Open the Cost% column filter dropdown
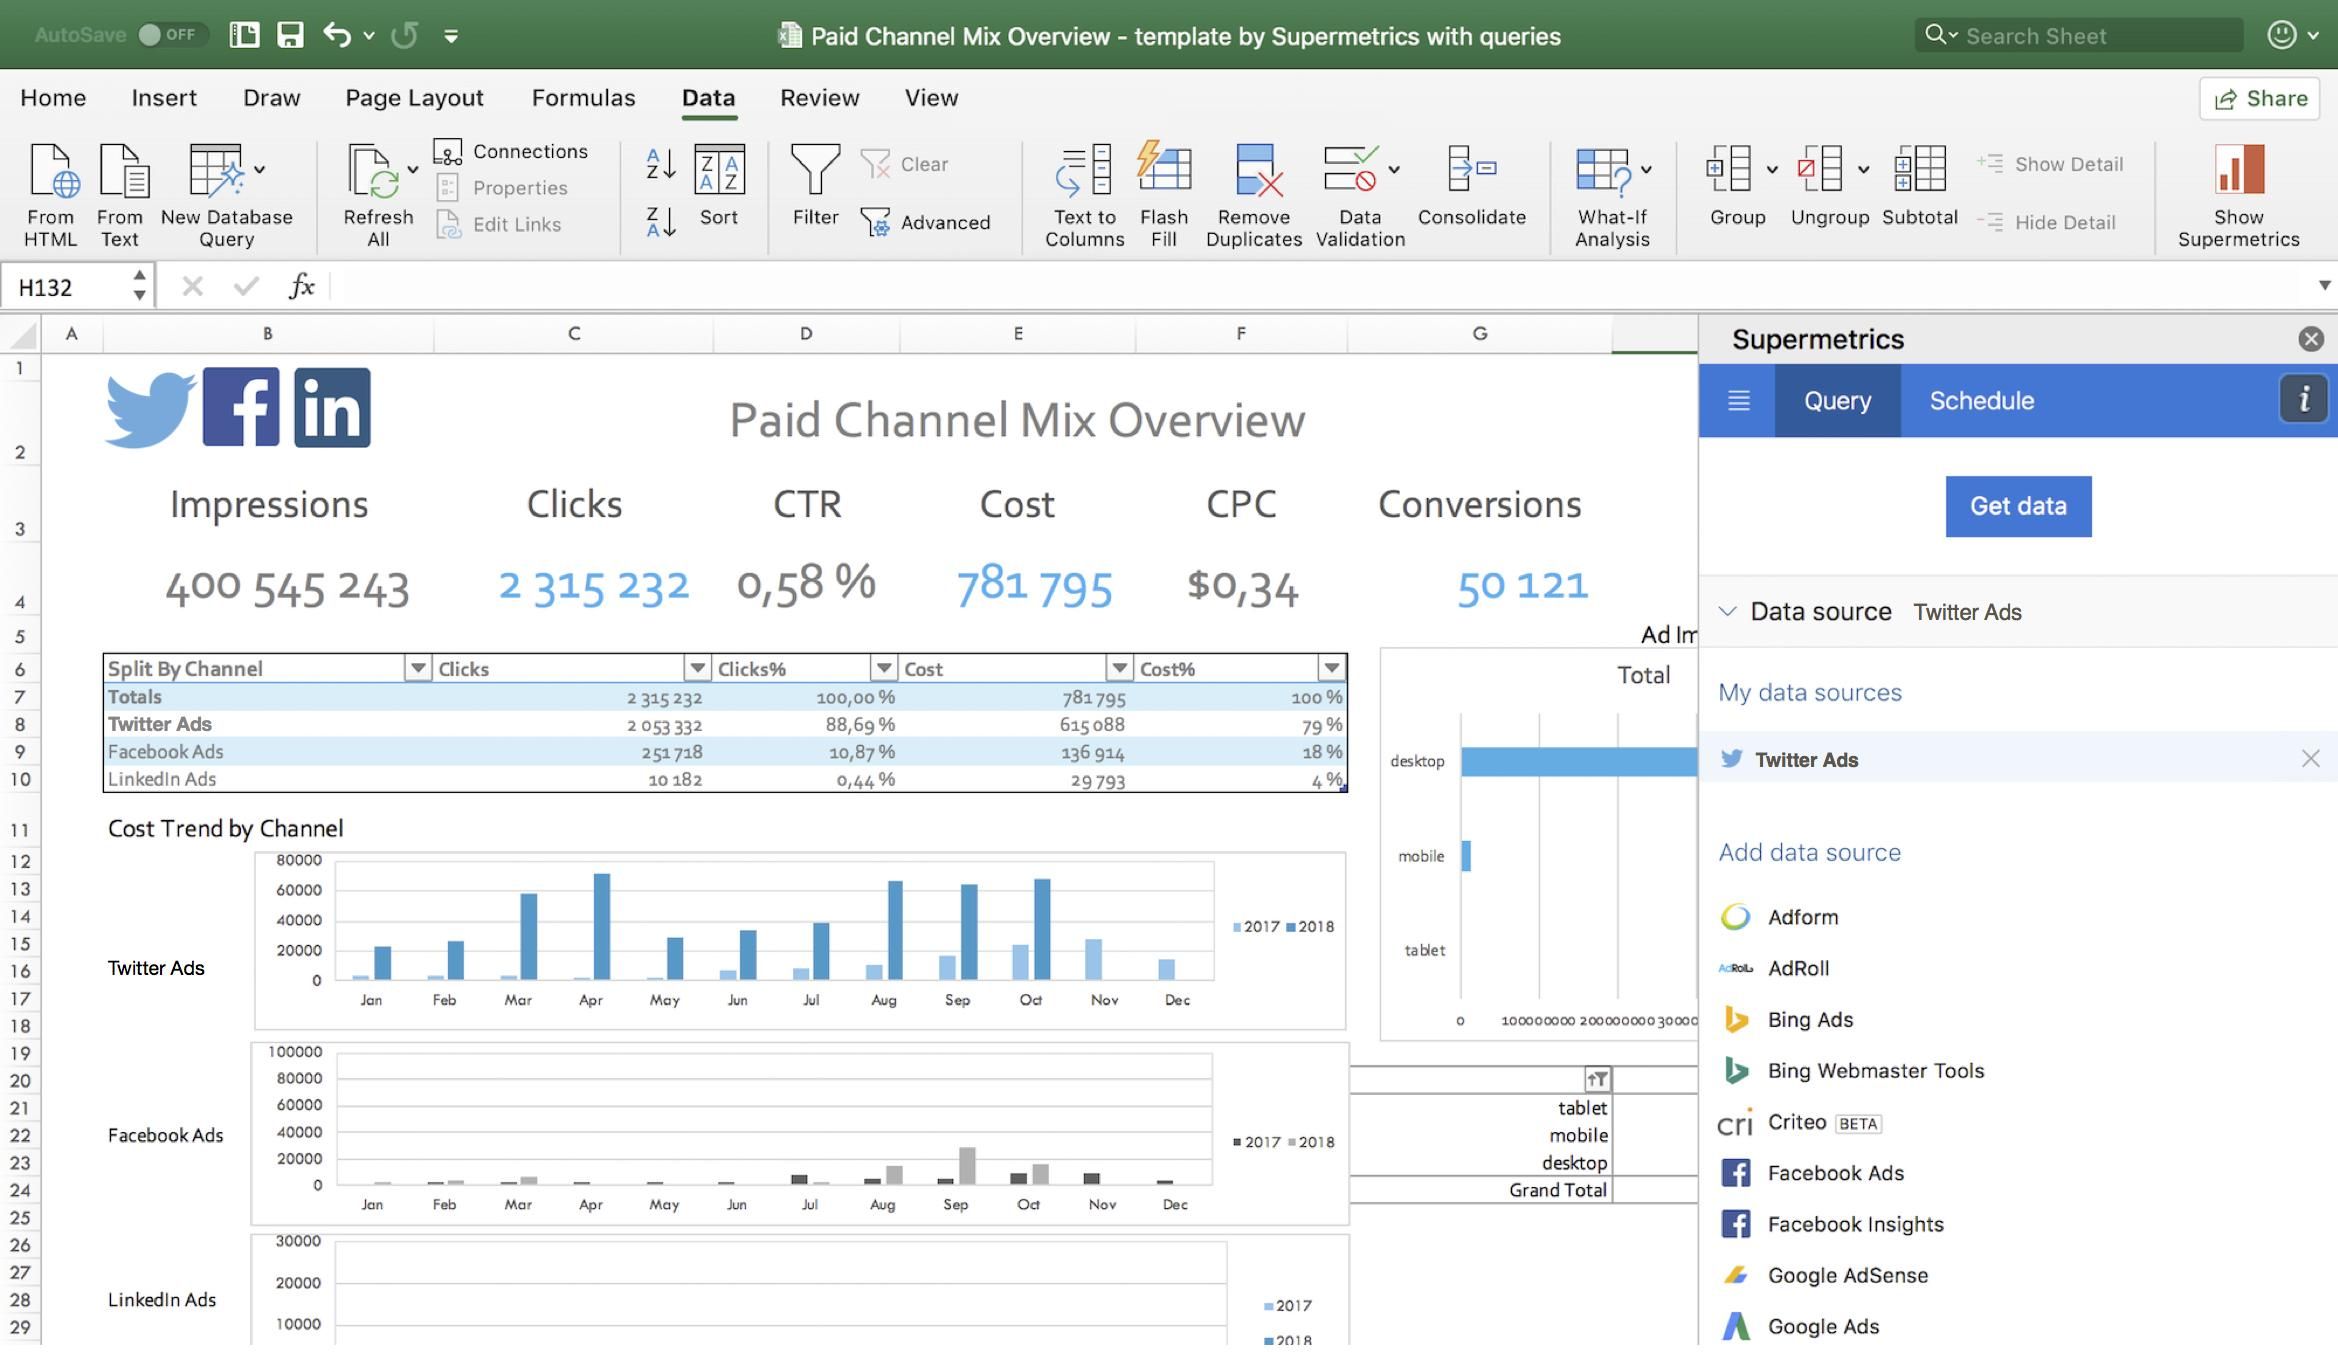This screenshot has width=2338, height=1352. click(1331, 668)
